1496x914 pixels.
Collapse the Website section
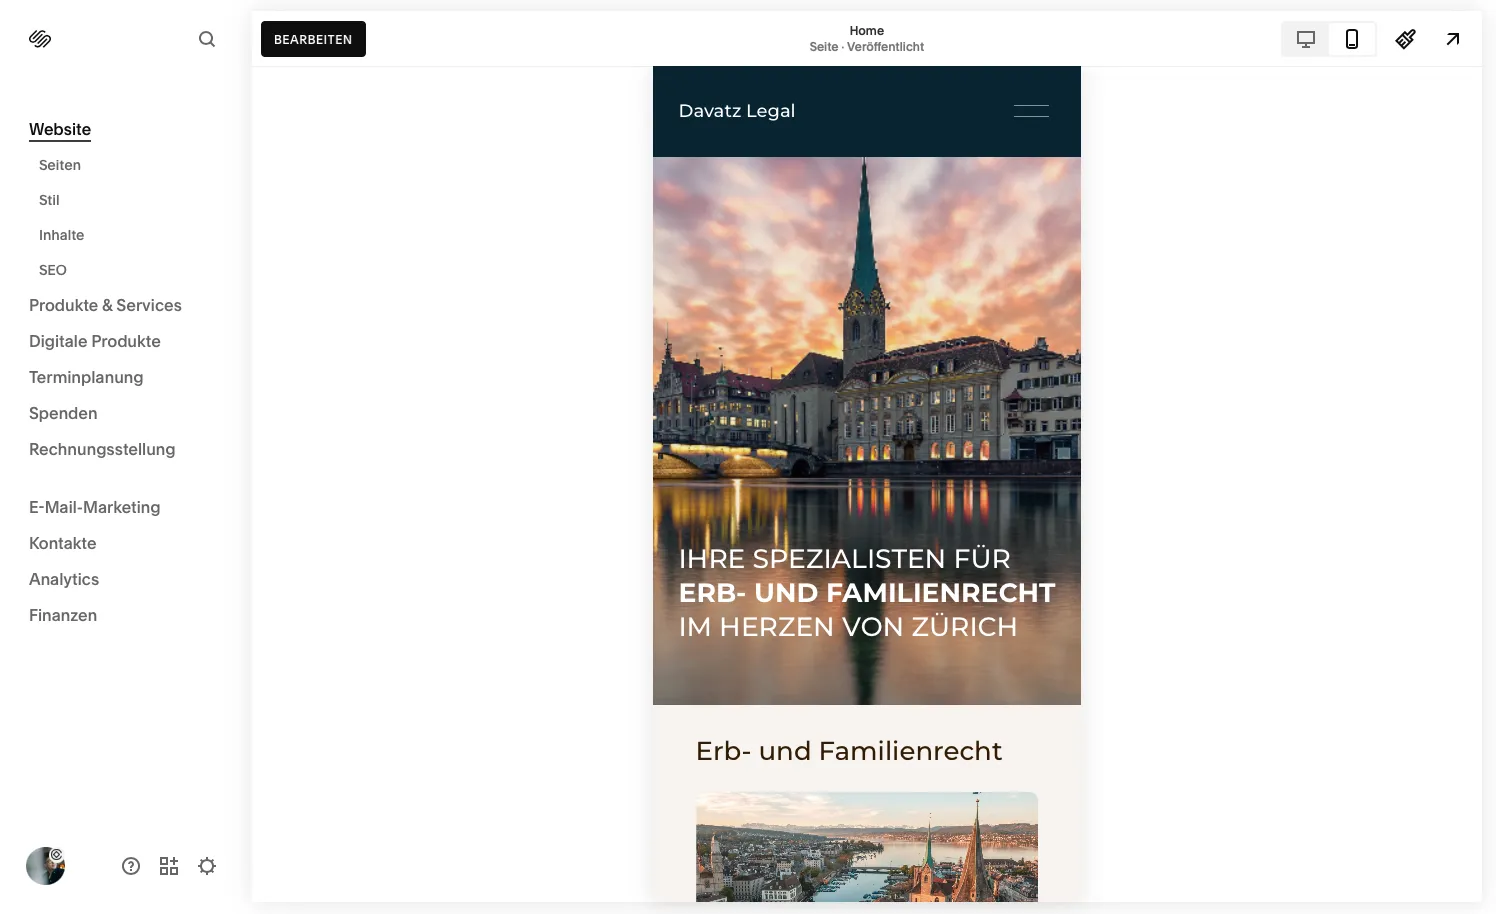(60, 129)
